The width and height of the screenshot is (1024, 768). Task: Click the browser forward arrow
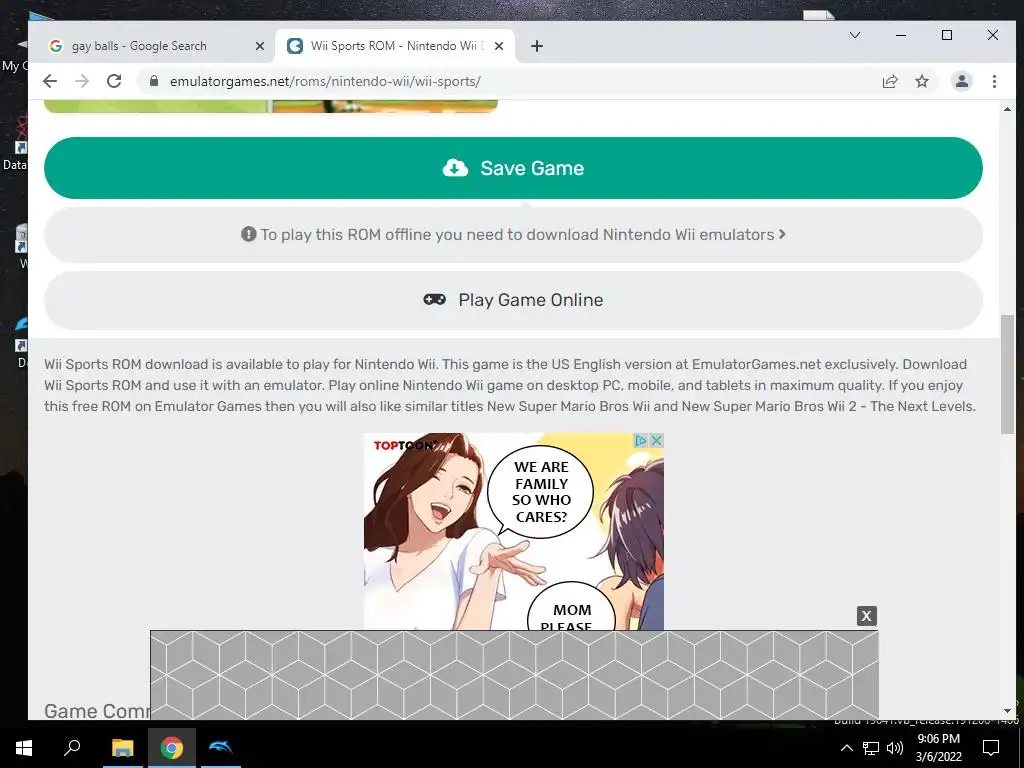pos(82,81)
